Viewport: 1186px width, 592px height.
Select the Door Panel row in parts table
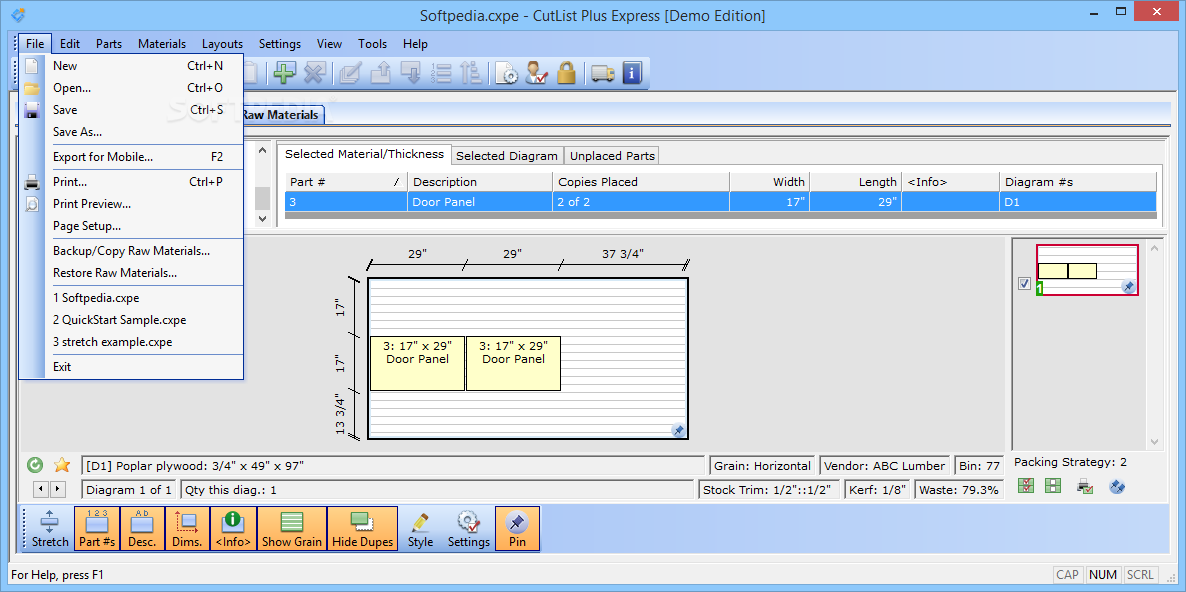coord(720,202)
